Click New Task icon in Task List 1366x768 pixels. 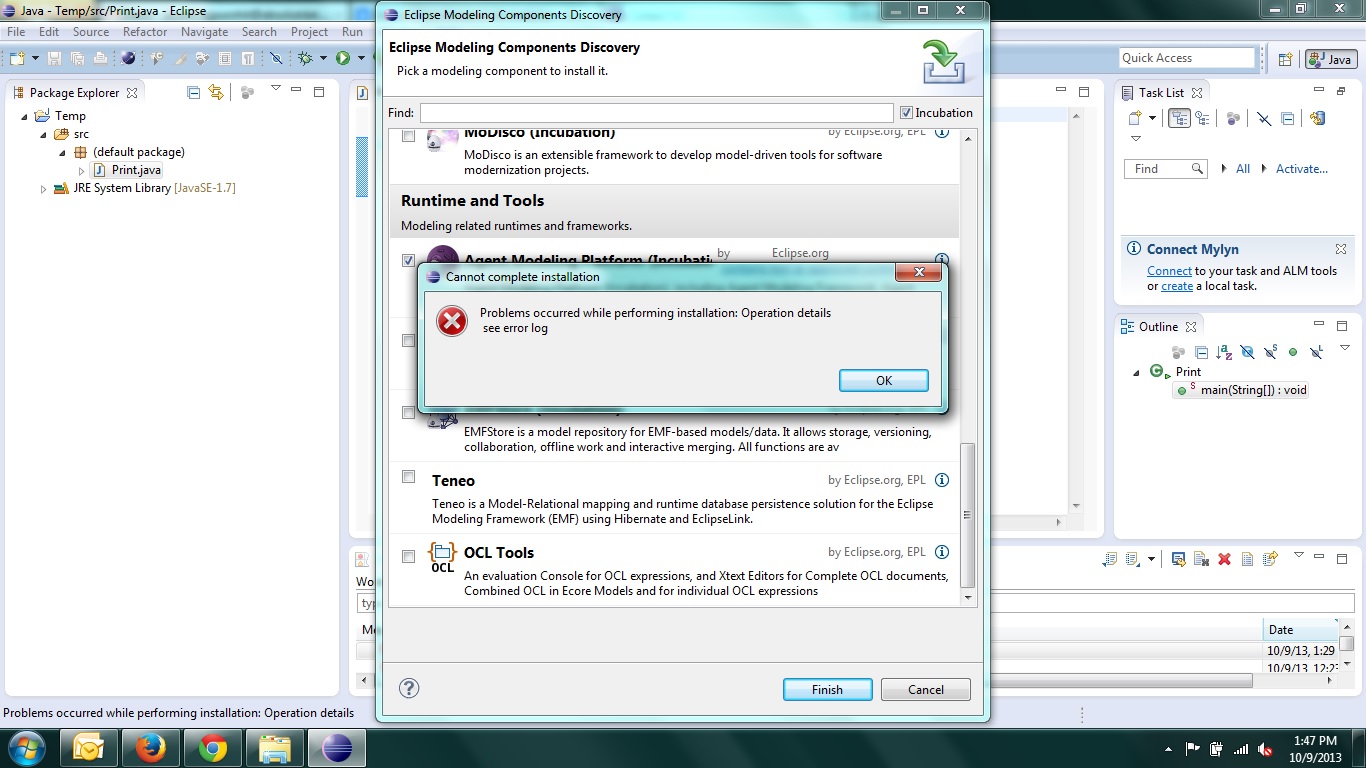click(x=1136, y=118)
